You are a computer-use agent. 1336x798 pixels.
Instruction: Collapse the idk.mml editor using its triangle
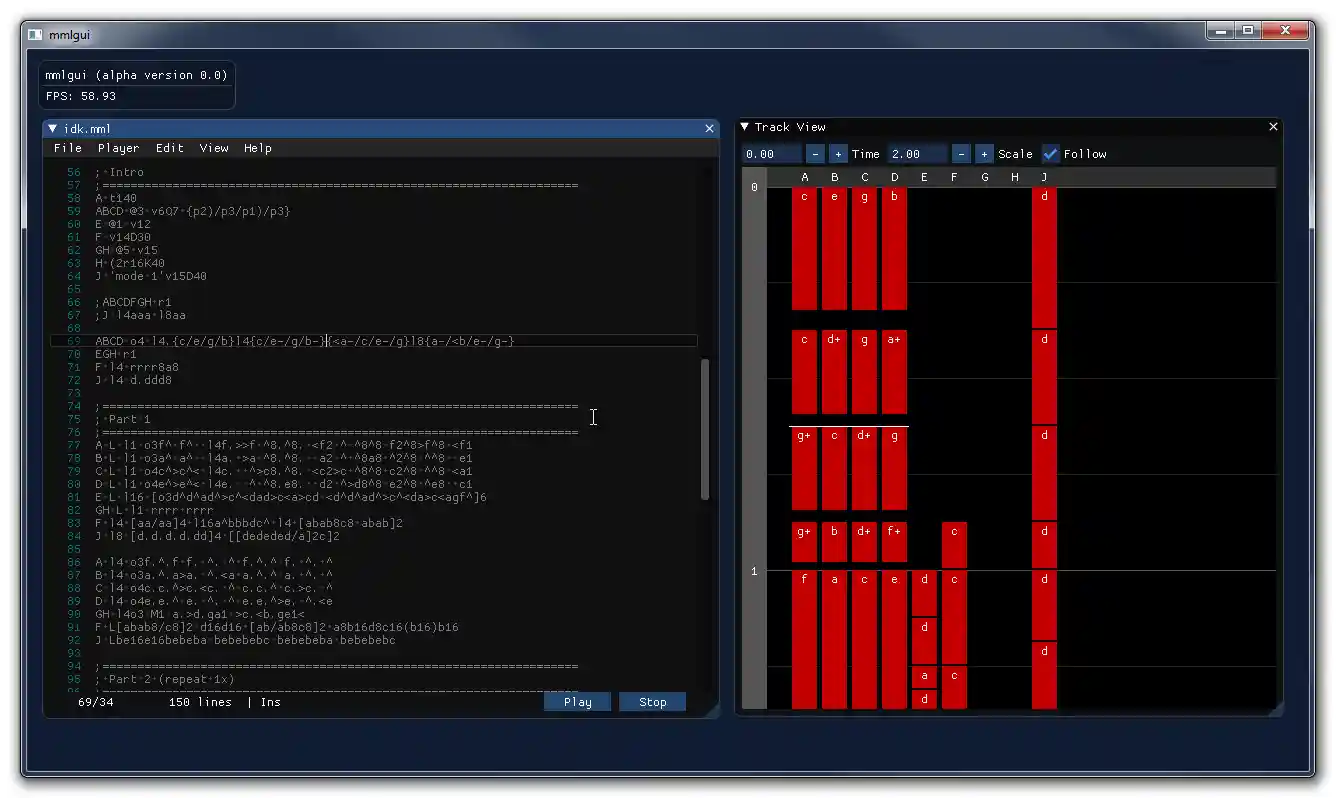point(52,128)
